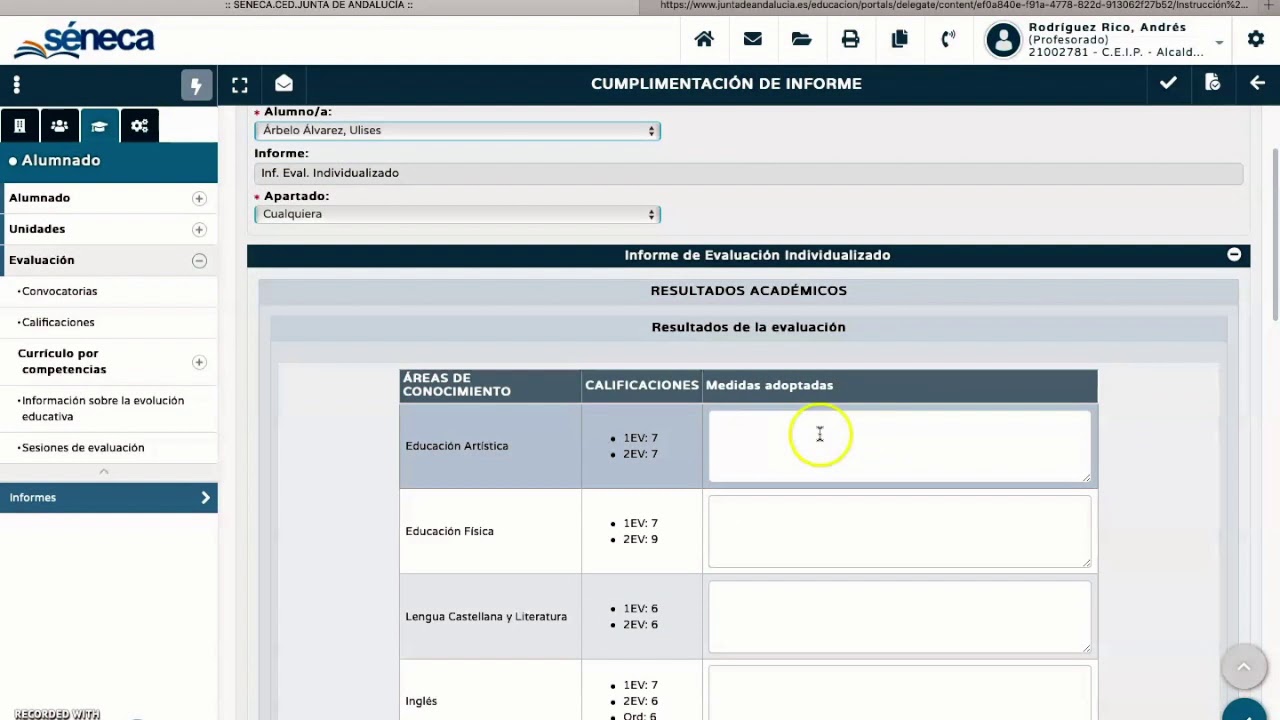Click the building icon in the sidebar tabs
Screen dimensions: 1280x720
click(x=18, y=125)
